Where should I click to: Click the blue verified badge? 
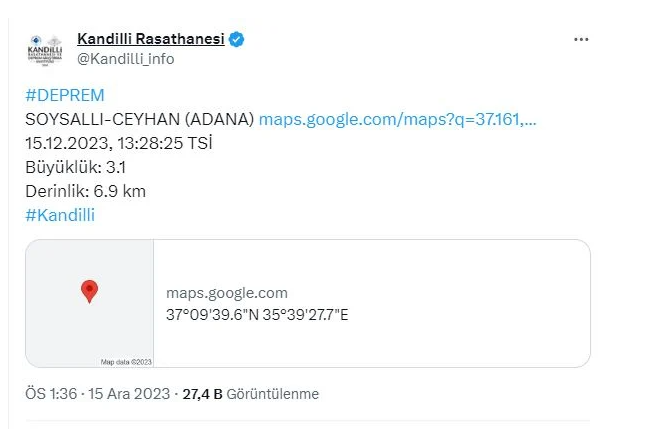coord(236,39)
